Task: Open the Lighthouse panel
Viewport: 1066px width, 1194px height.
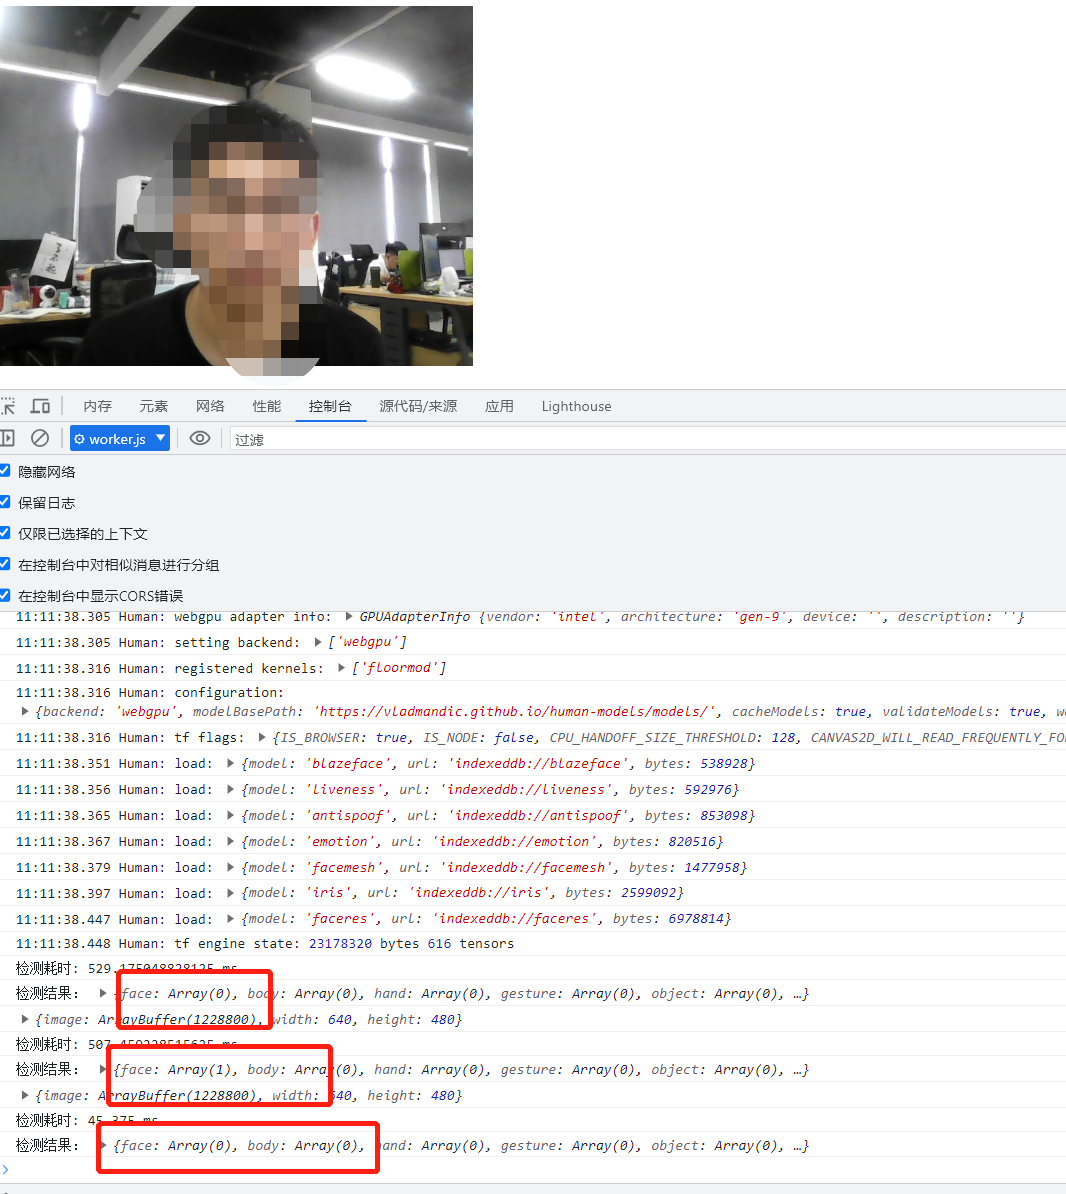Action: tap(576, 406)
